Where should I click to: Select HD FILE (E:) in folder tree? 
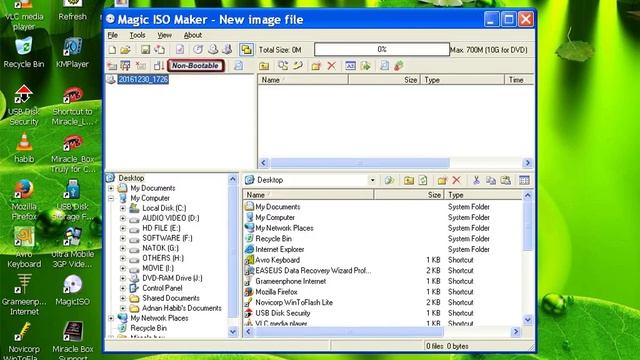coord(161,228)
